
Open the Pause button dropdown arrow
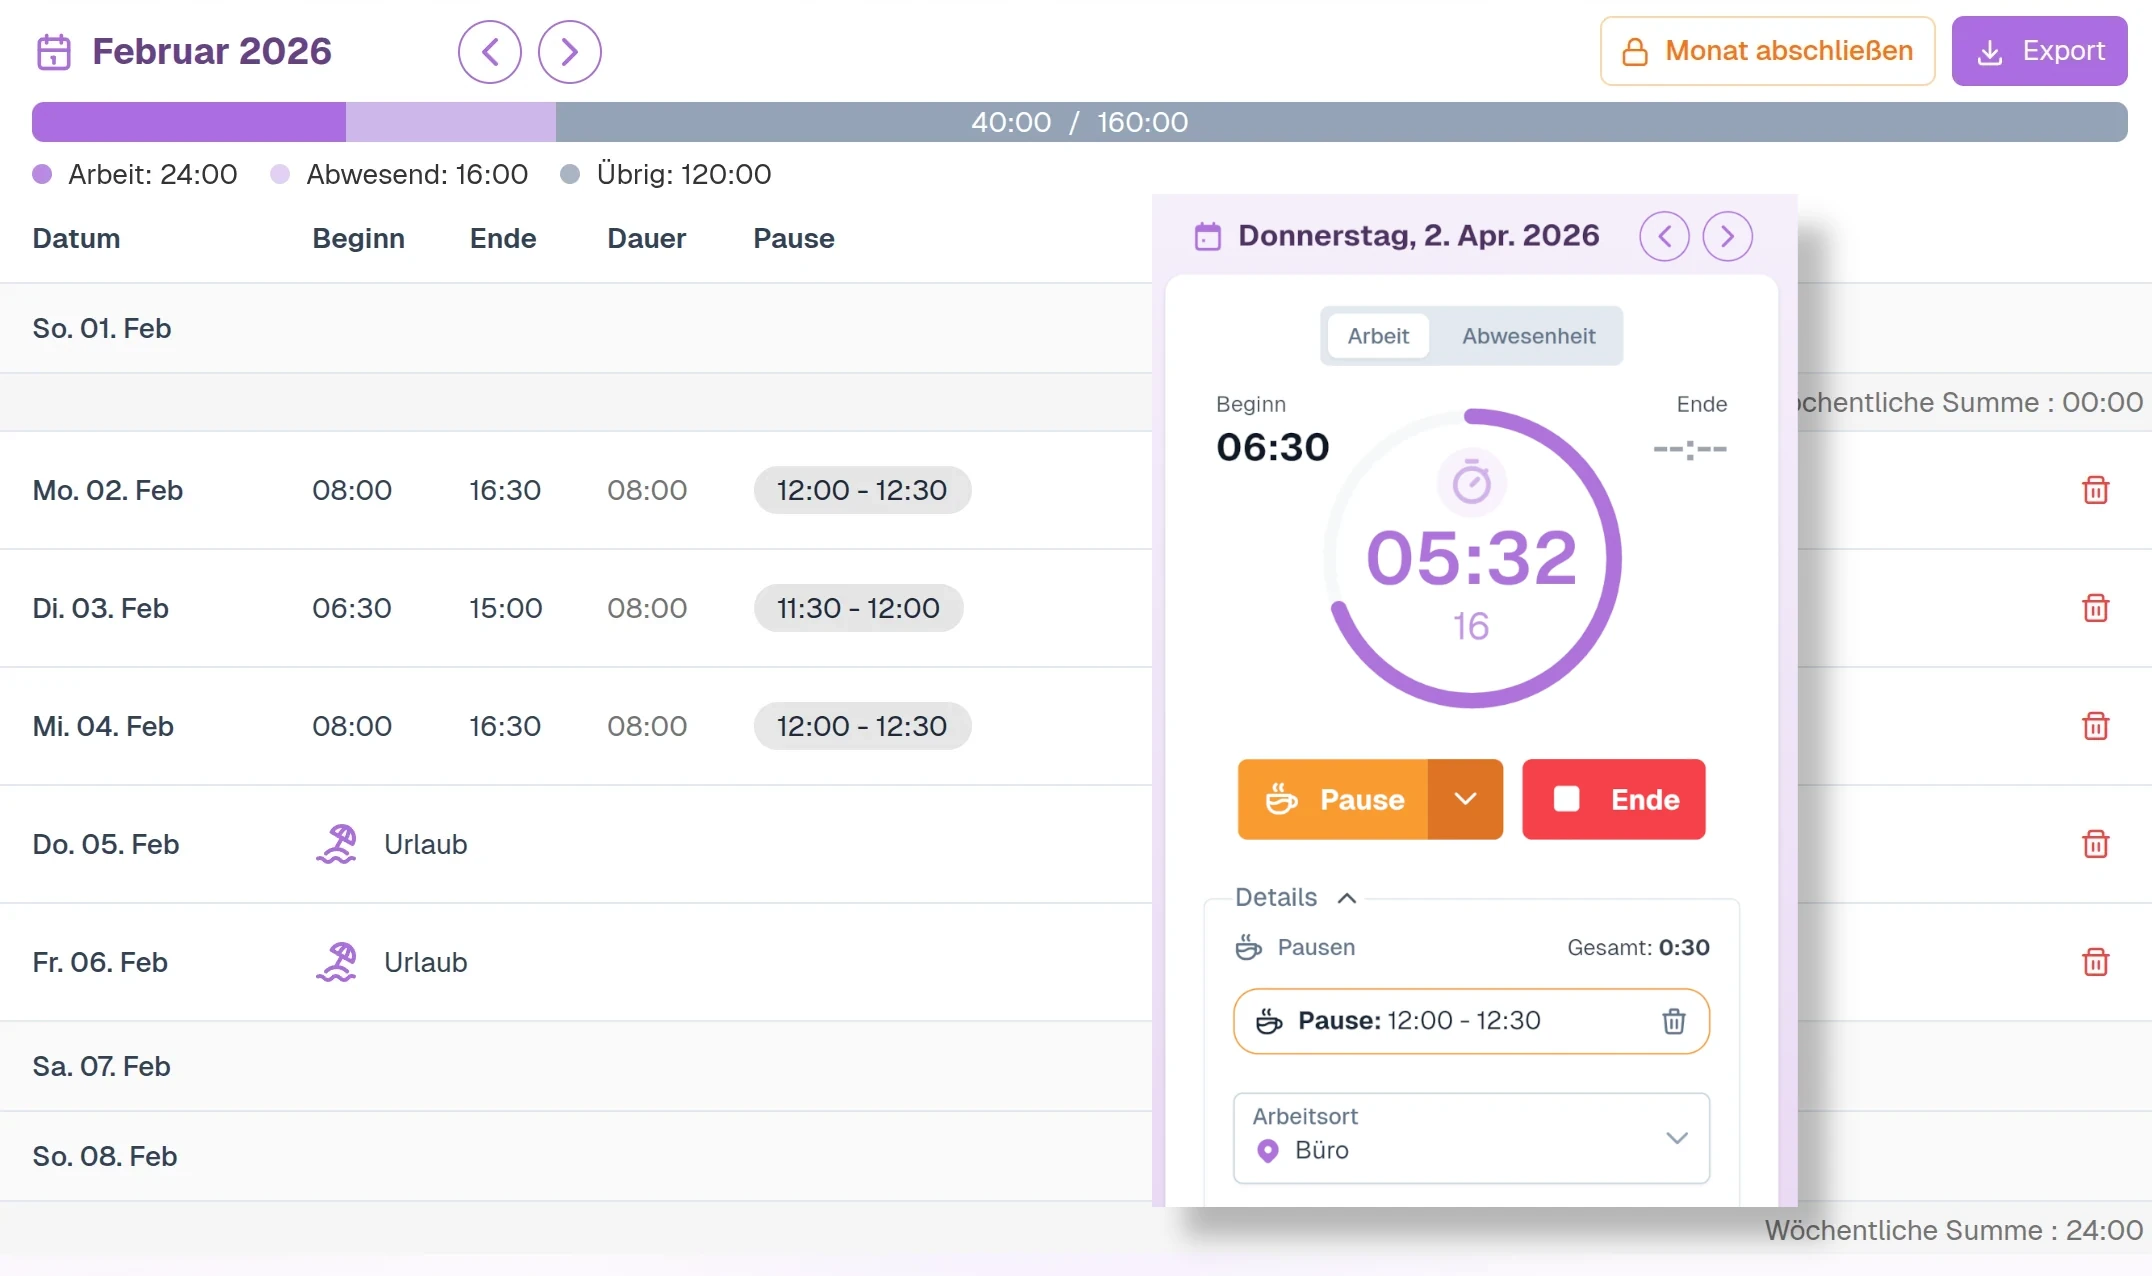[x=1466, y=799]
